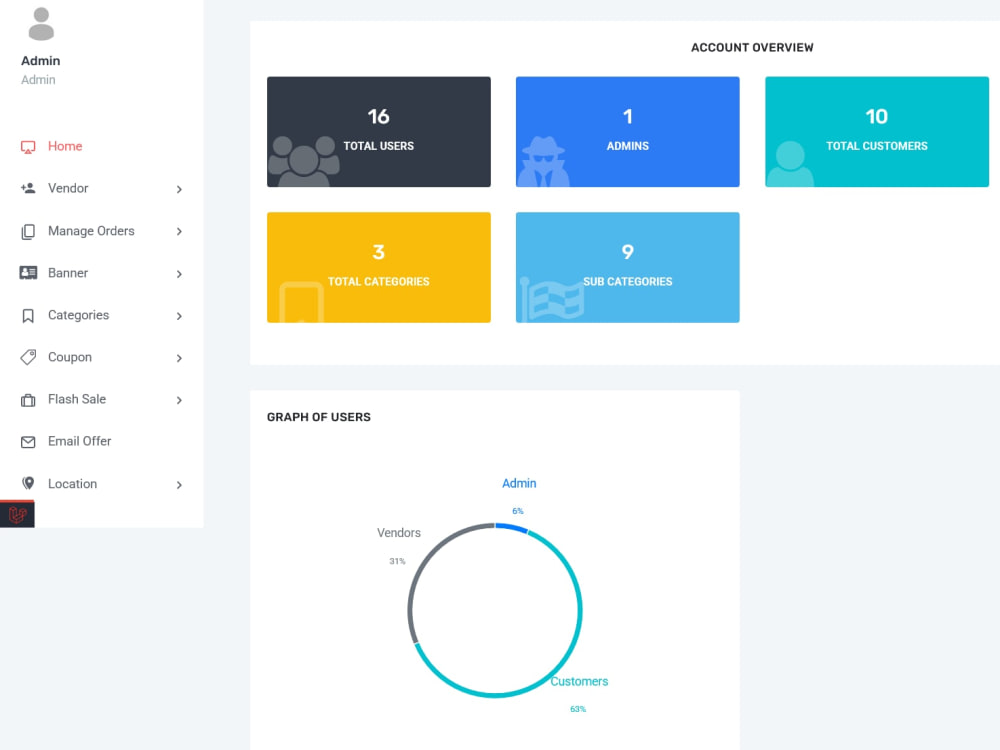Open the Laravel debug bar icon
This screenshot has height=750, width=1000.
coord(17,514)
